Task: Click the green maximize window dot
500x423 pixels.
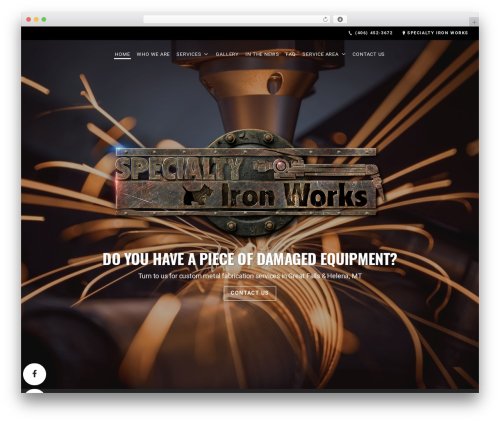Action: (x=44, y=20)
